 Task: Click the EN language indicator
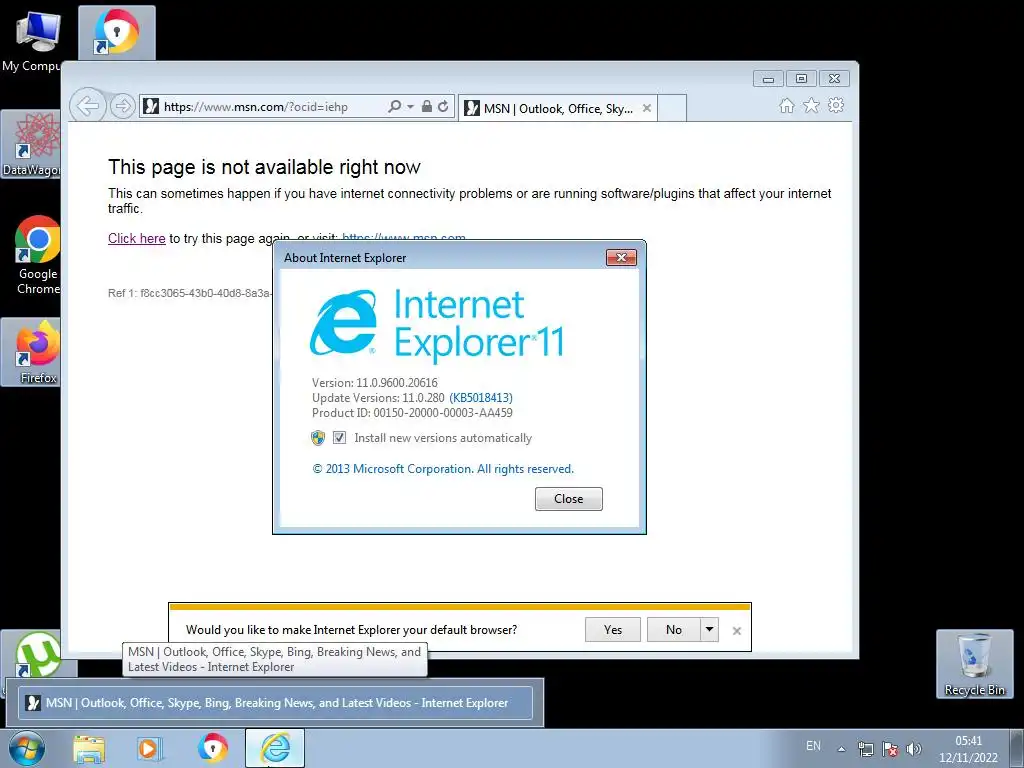click(813, 746)
